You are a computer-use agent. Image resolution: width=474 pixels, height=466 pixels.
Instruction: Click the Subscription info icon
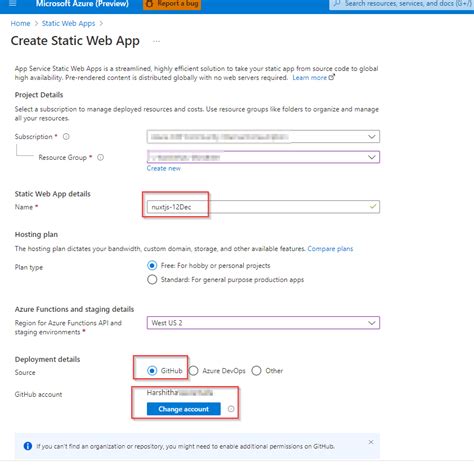[66, 137]
